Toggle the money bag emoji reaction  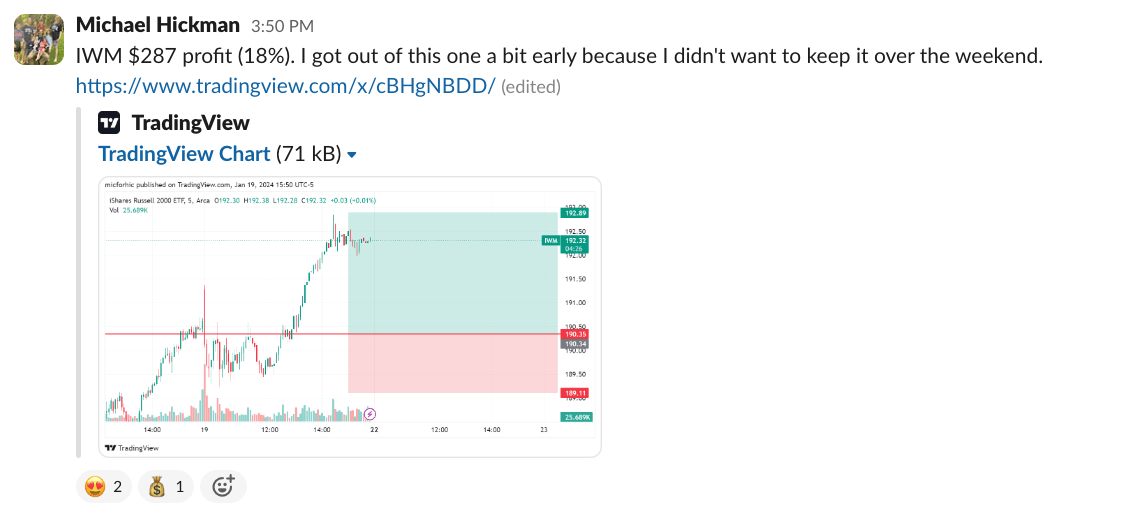(167, 486)
